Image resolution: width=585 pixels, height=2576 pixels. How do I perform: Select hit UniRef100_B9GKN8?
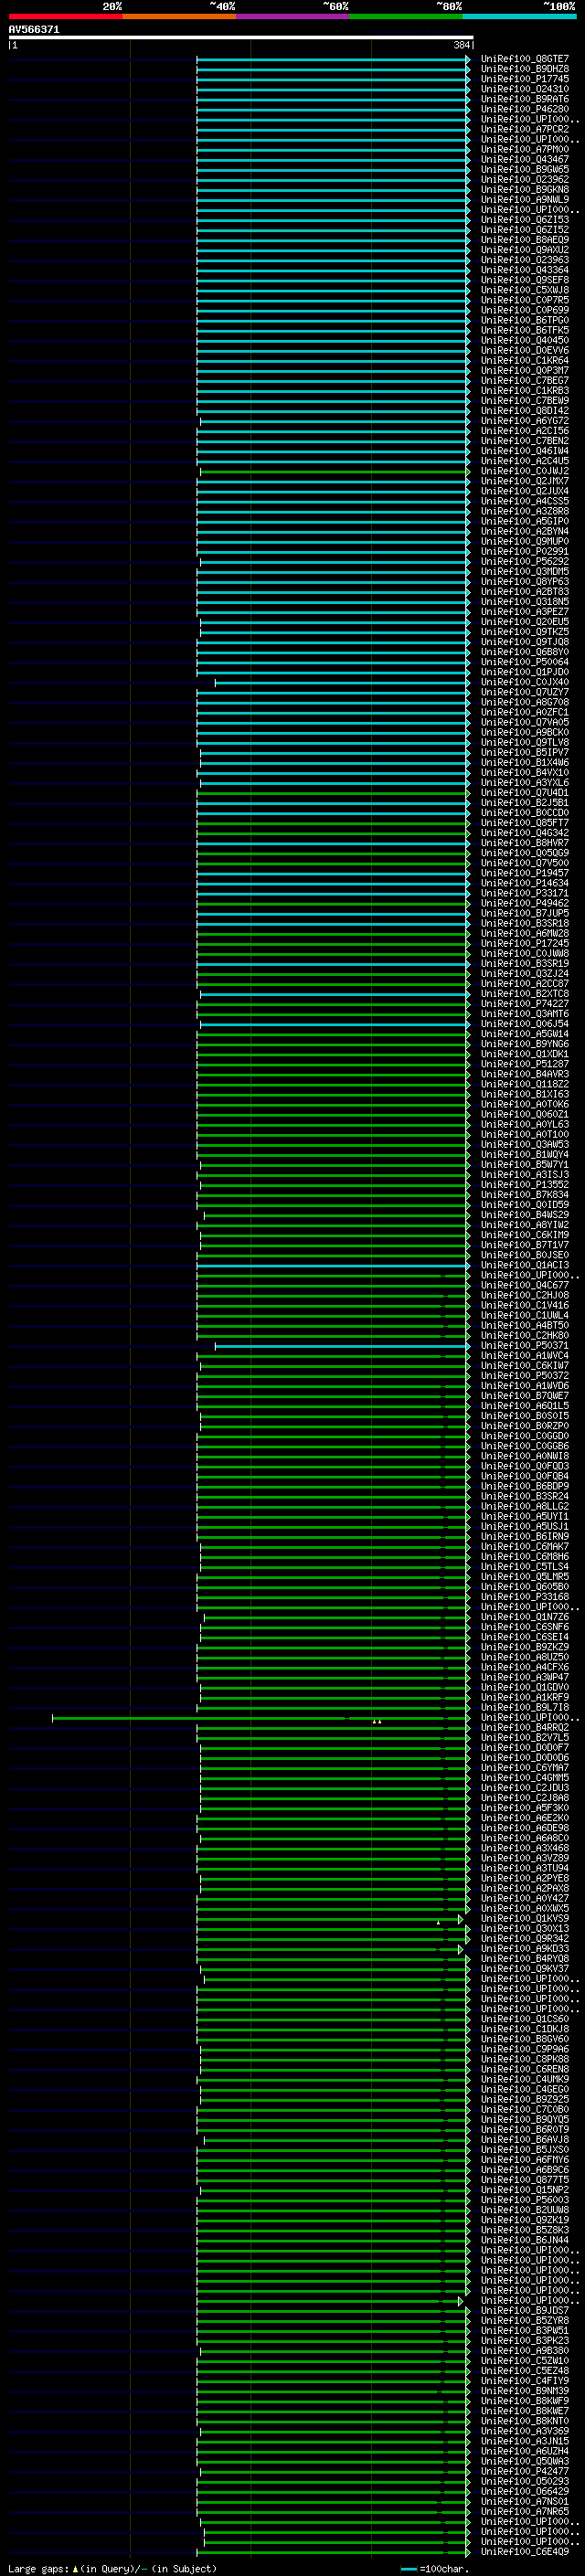[x=525, y=189]
